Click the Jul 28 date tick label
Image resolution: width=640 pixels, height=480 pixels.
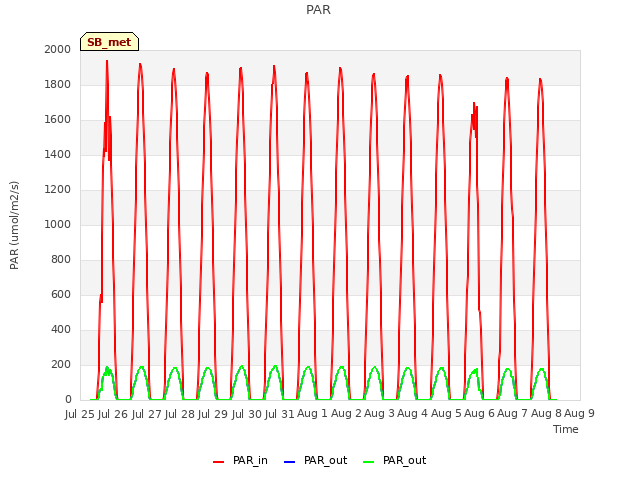coord(180,414)
